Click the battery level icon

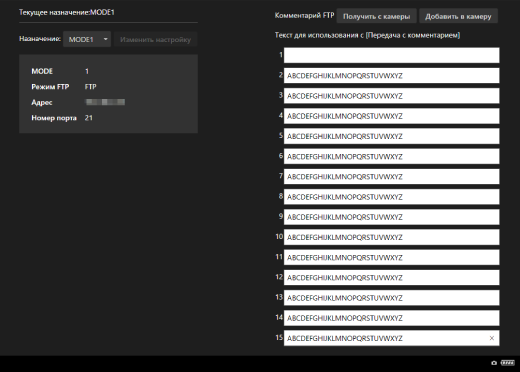[x=507, y=362]
